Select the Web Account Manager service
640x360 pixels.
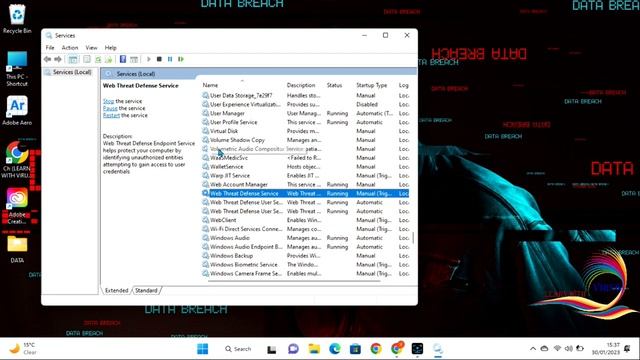pyautogui.click(x=305, y=184)
